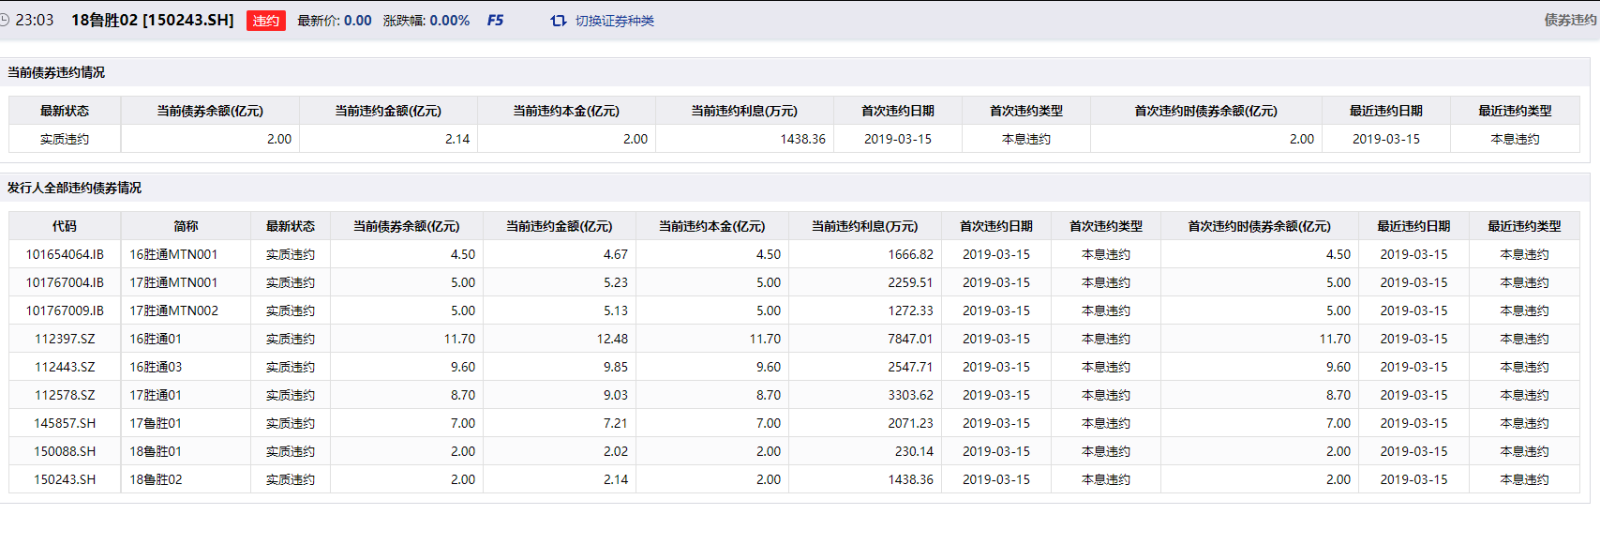Click default amount 2.02

point(616,451)
